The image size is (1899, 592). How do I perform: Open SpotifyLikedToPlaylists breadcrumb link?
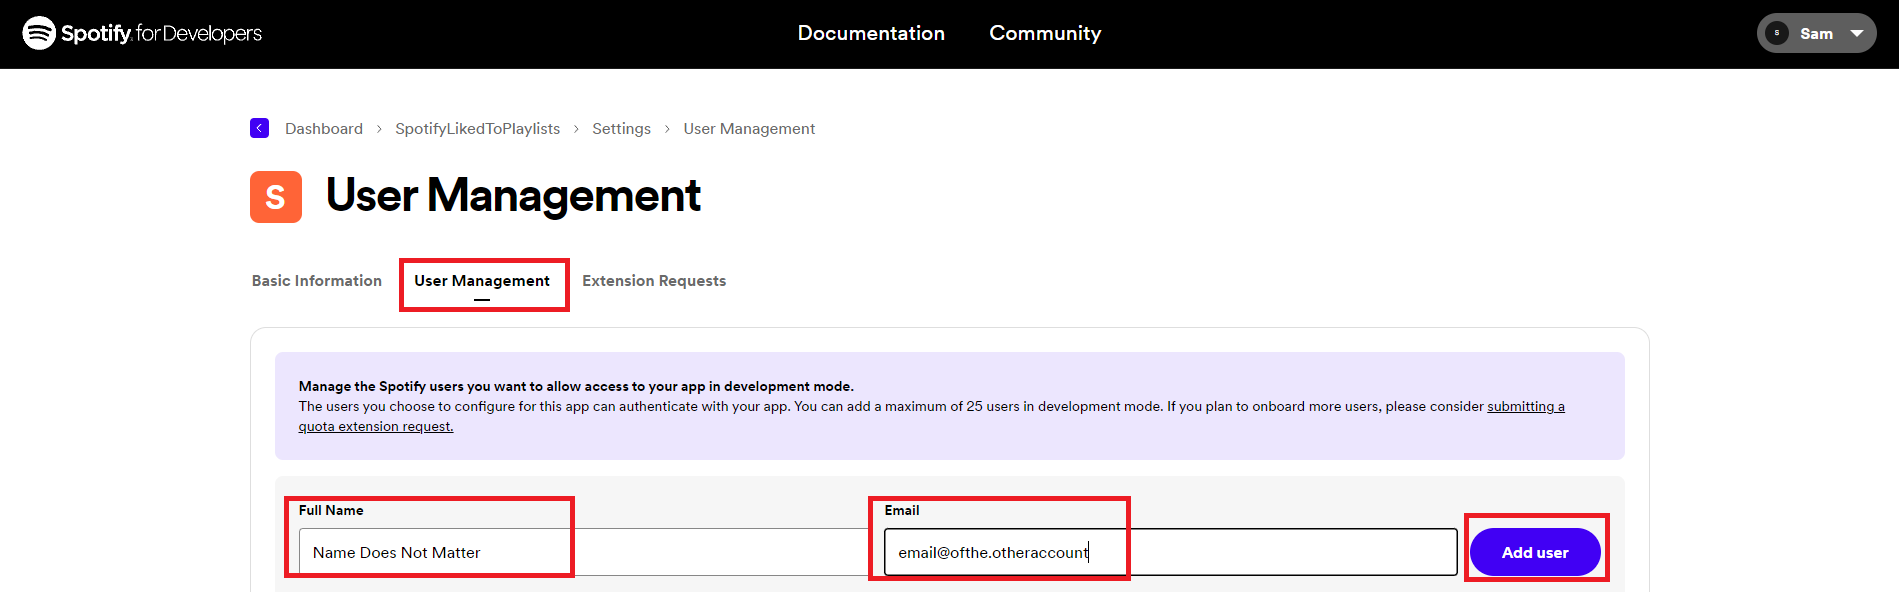click(477, 128)
